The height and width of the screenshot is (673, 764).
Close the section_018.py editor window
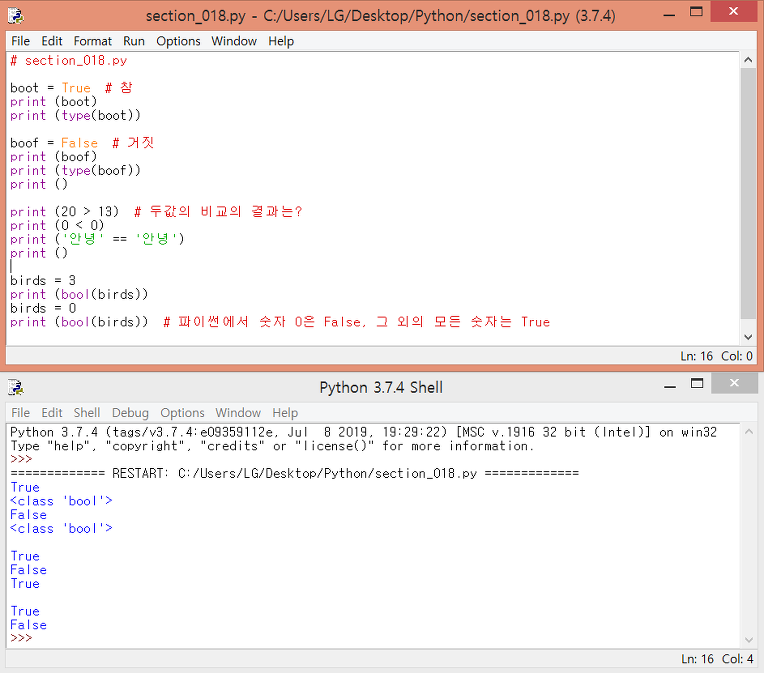click(x=733, y=11)
